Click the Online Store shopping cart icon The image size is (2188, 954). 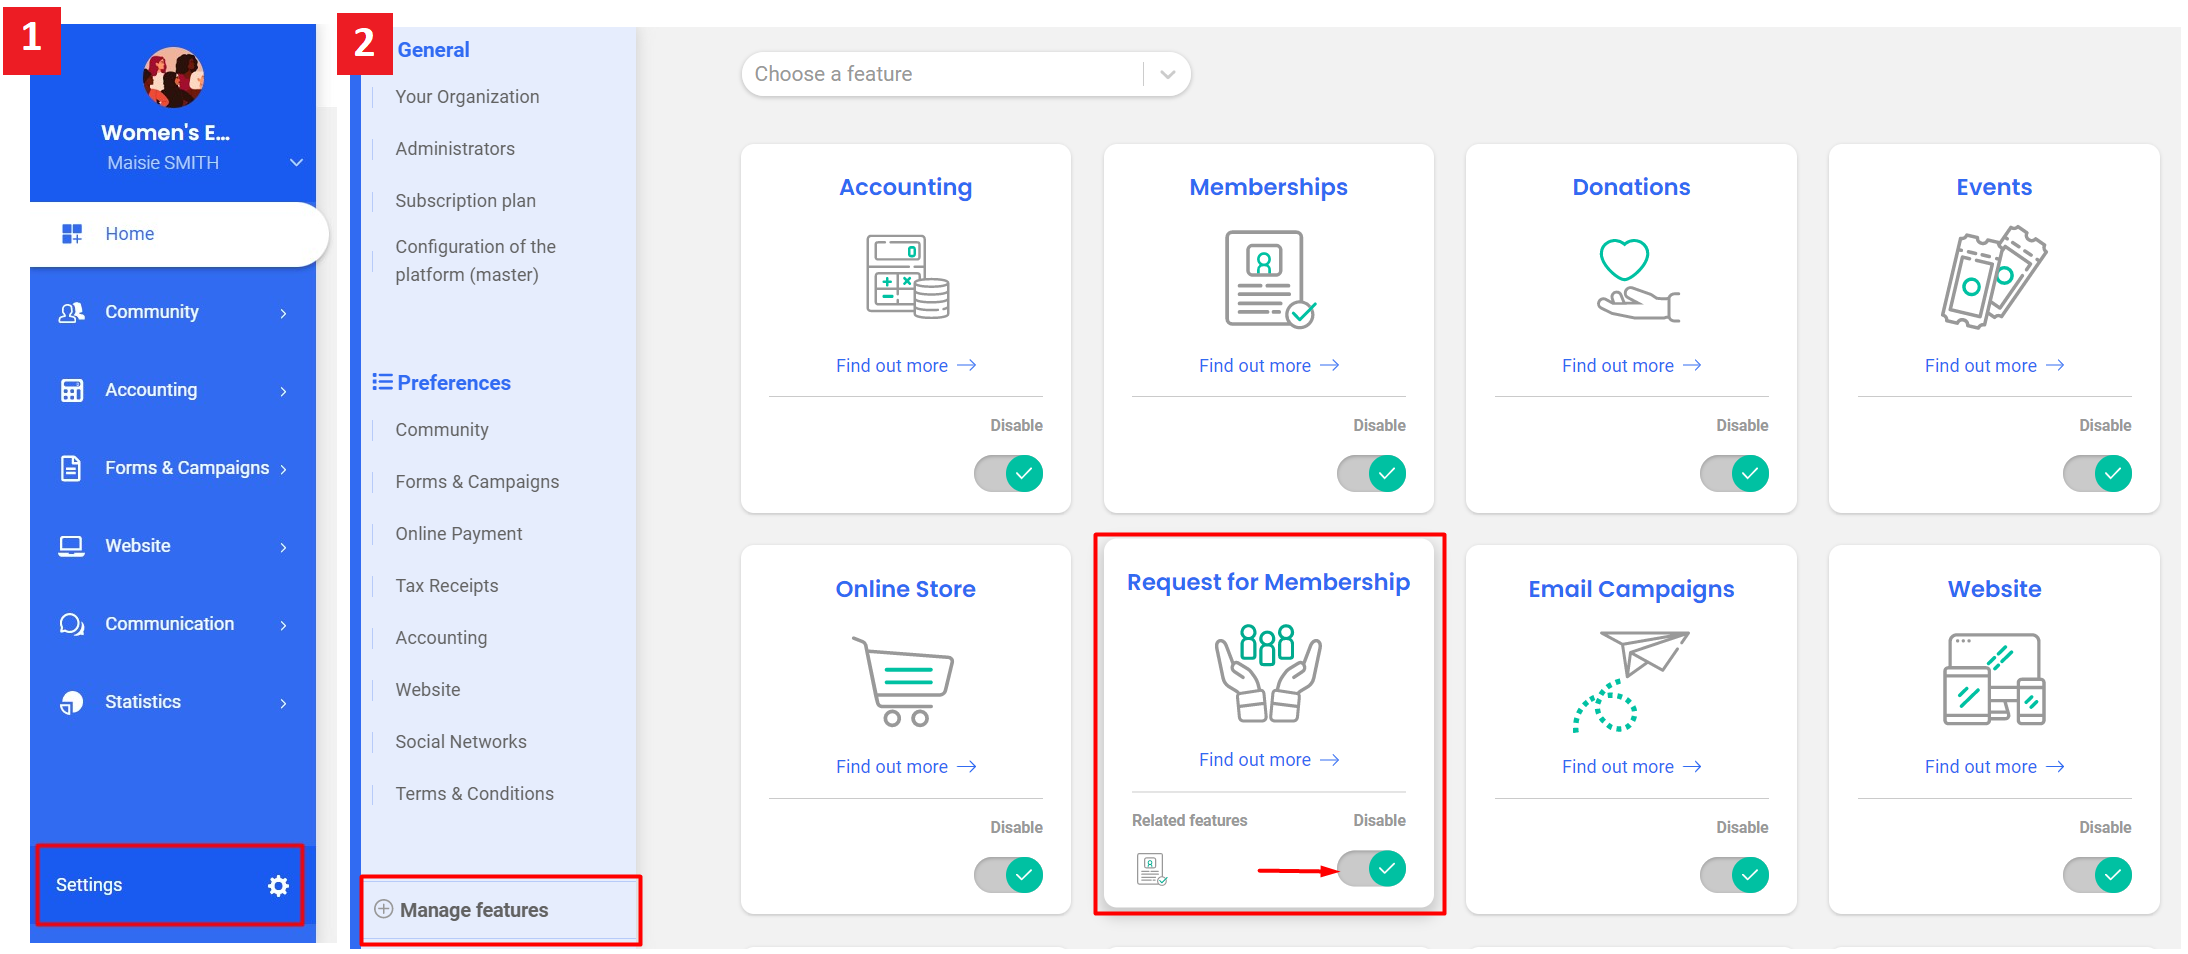pos(904,680)
